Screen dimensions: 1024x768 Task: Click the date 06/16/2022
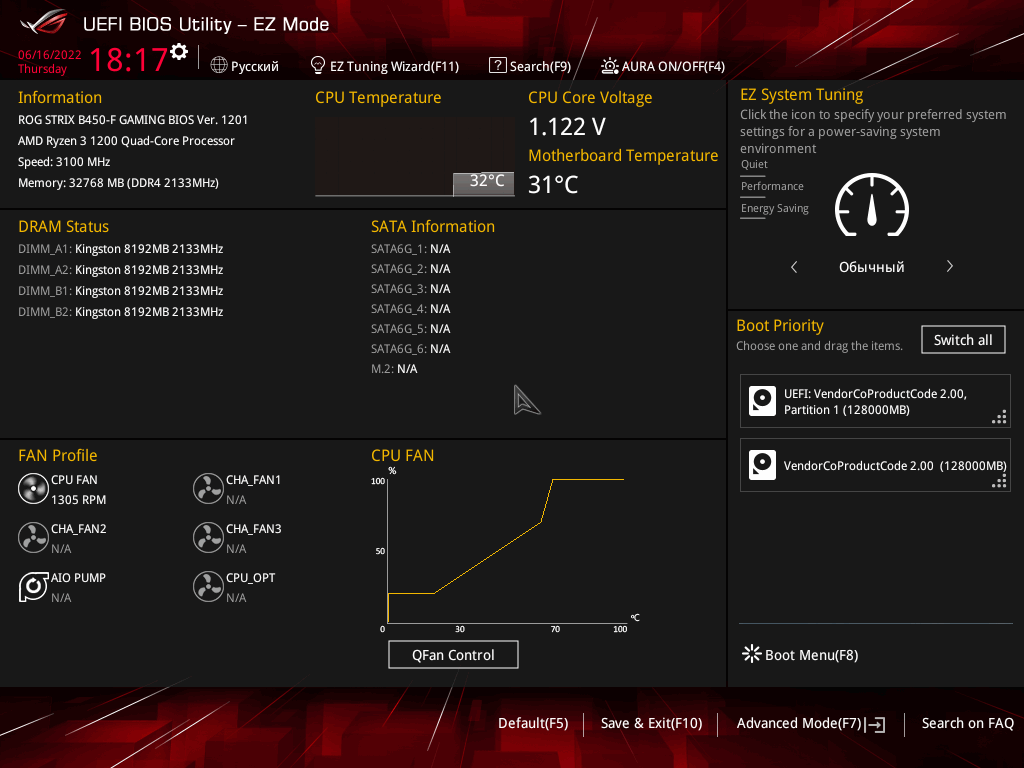pyautogui.click(x=50, y=55)
